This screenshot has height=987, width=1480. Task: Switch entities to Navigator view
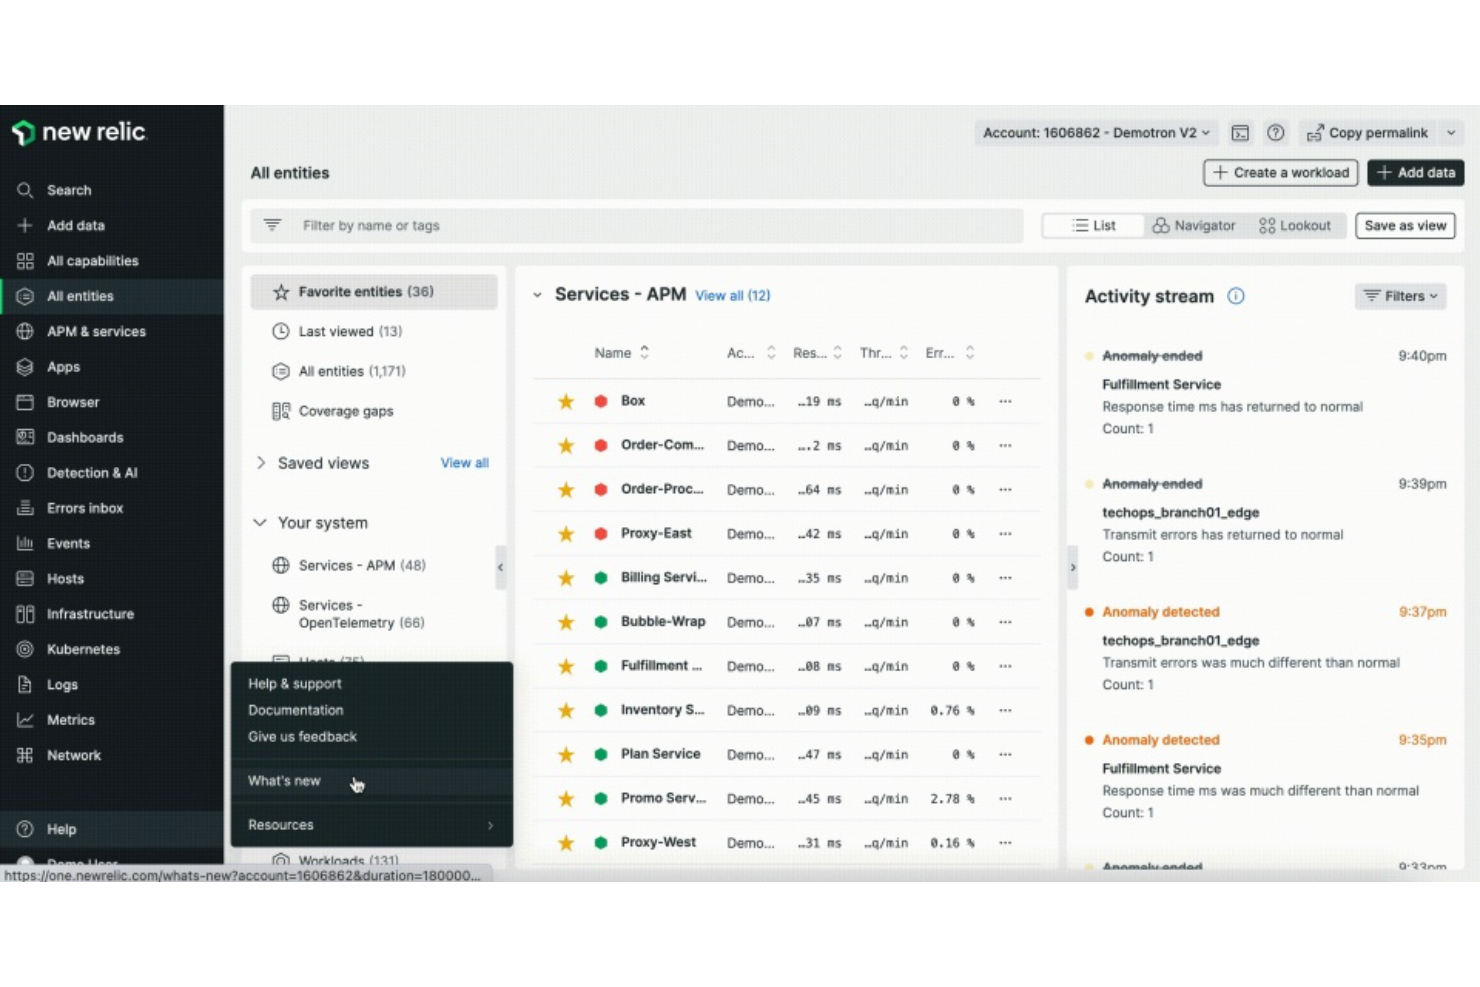coord(1193,225)
